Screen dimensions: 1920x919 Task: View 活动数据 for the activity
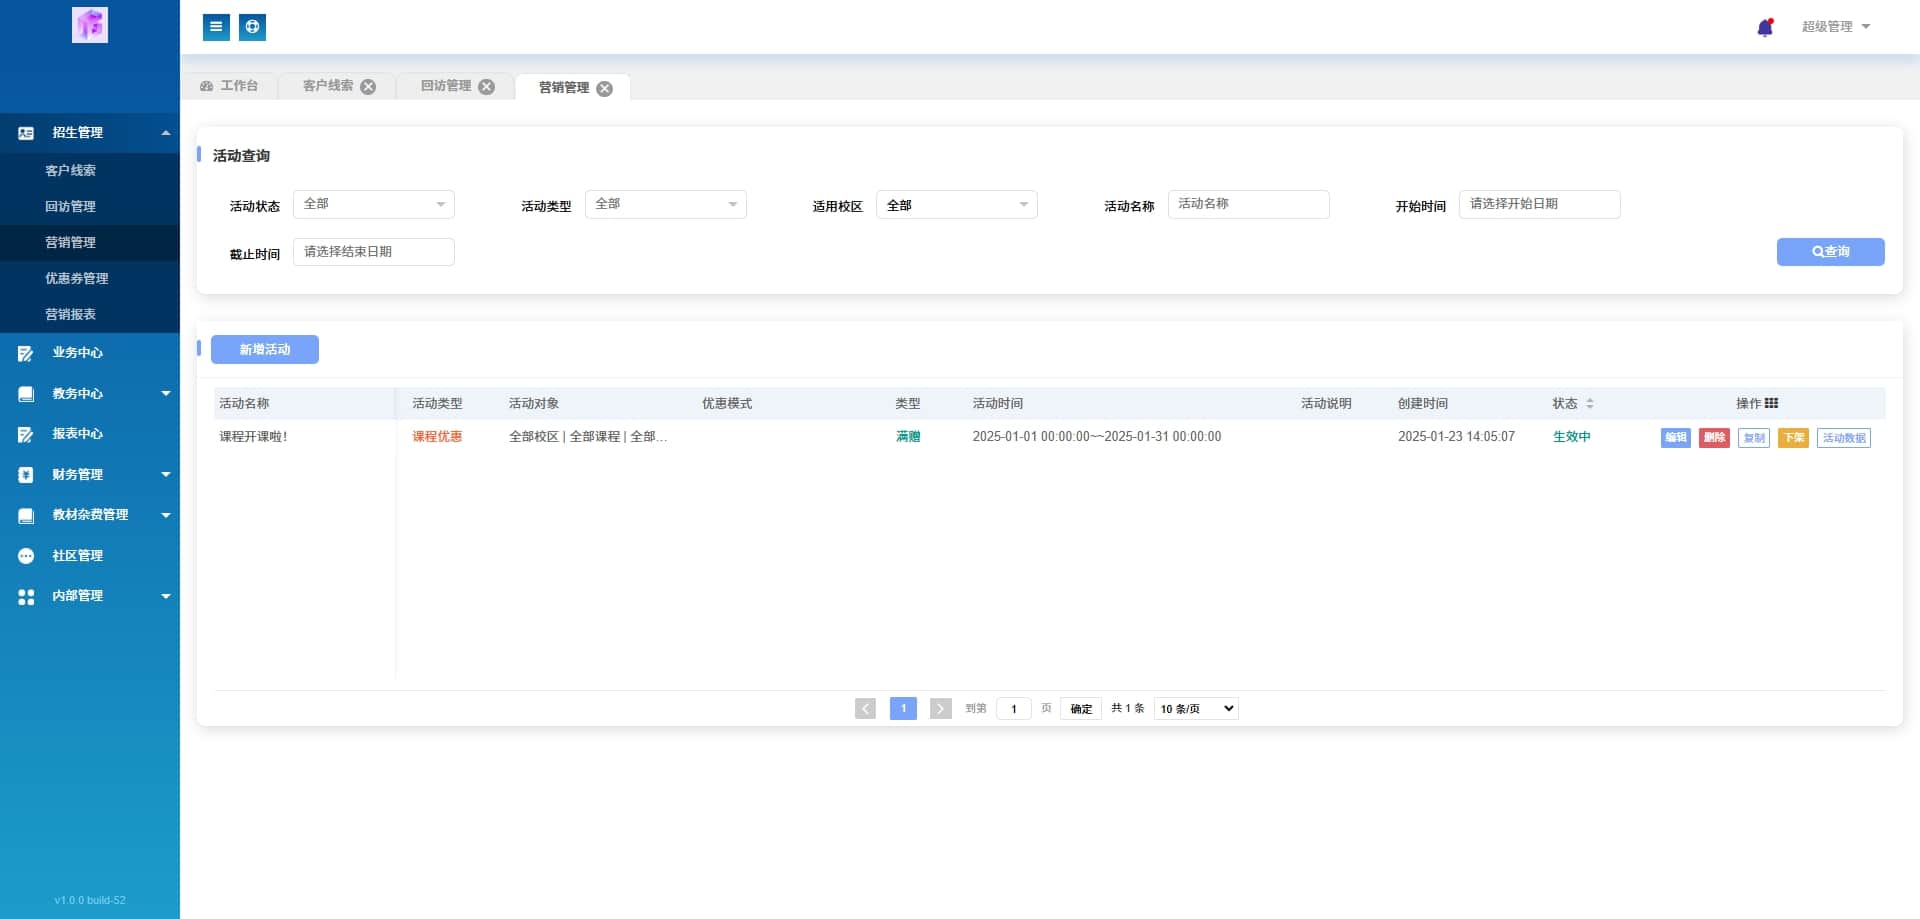pyautogui.click(x=1844, y=438)
